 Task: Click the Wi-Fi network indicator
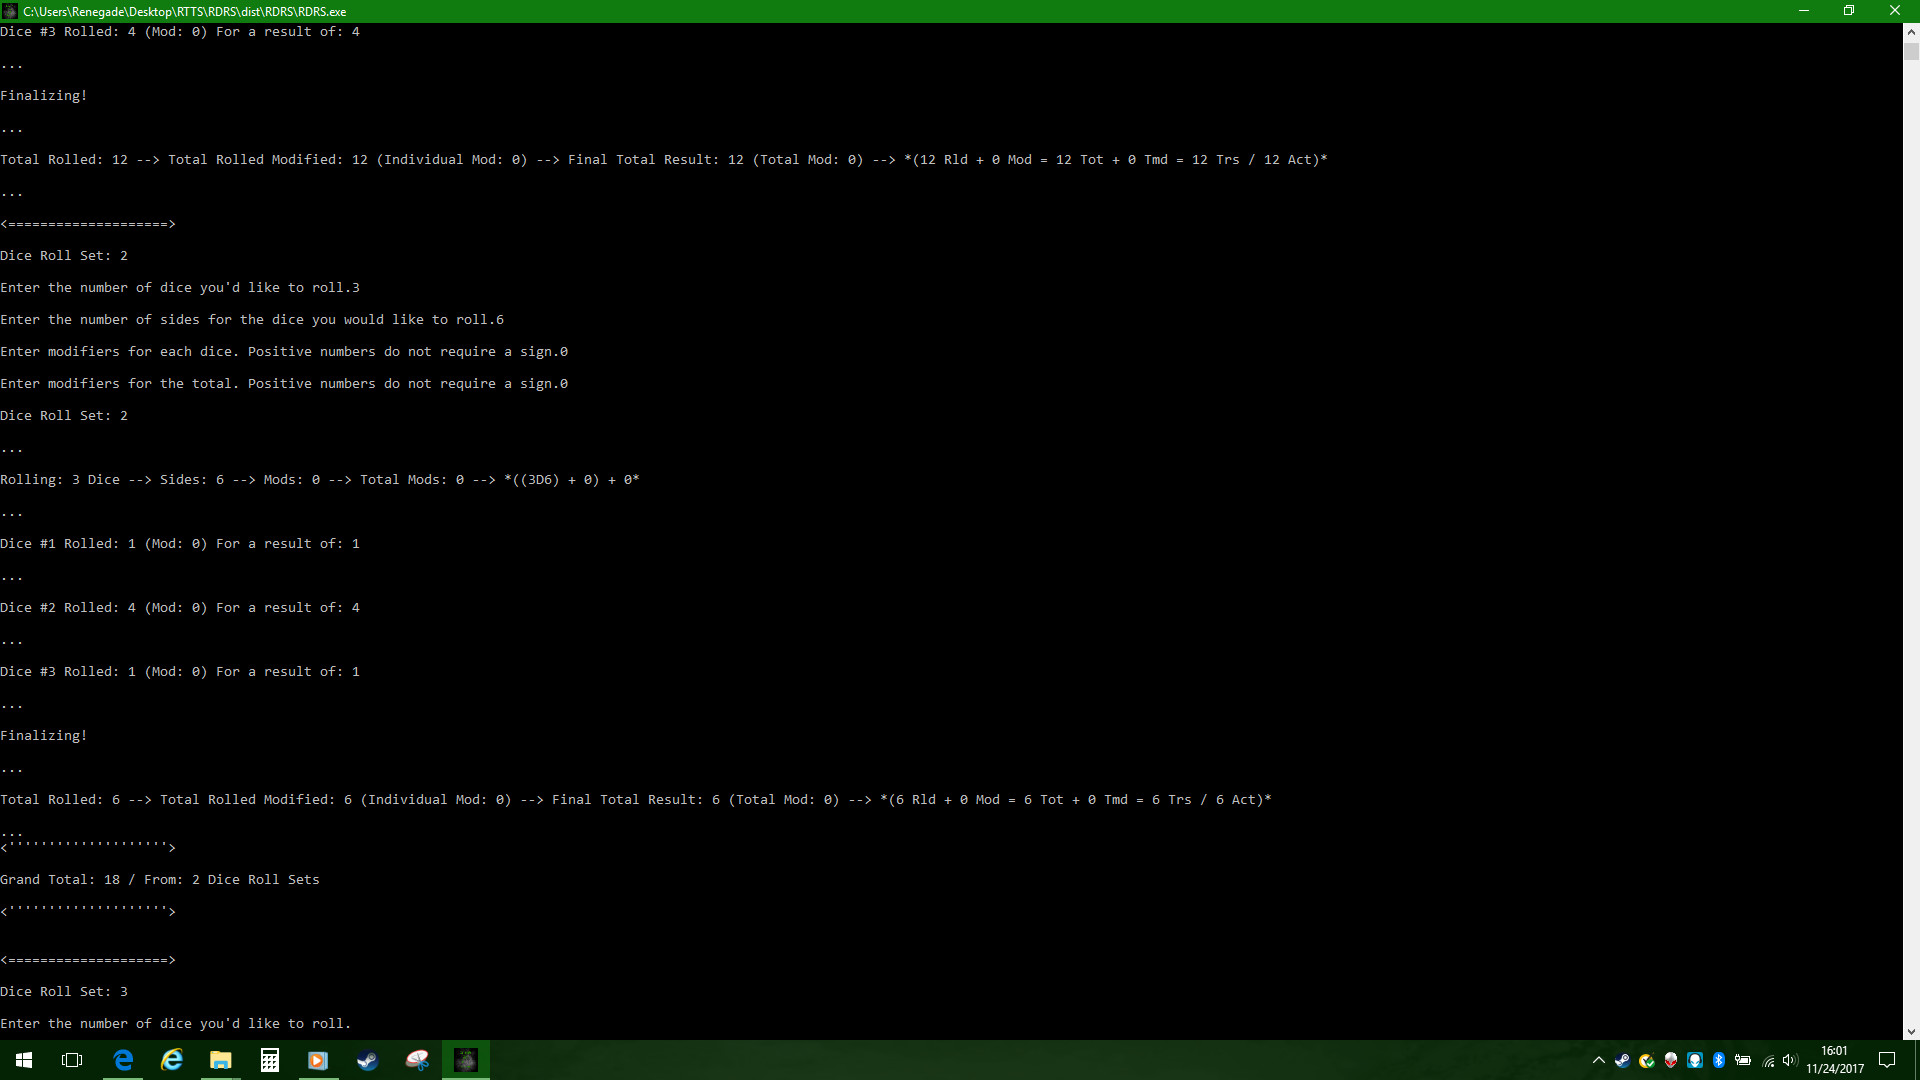click(x=1768, y=1060)
